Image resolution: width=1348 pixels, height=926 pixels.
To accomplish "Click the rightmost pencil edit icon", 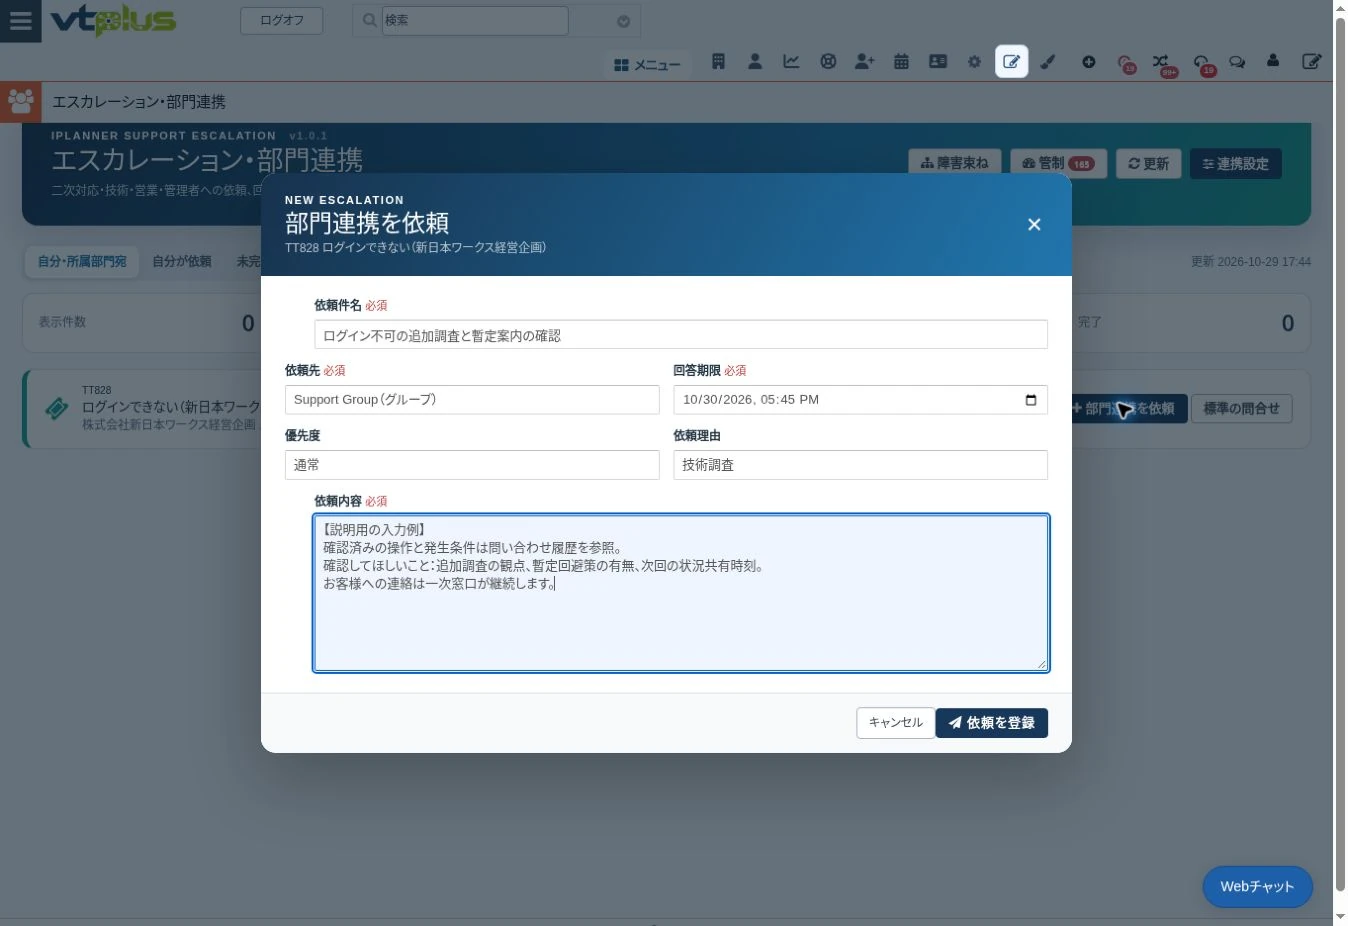I will click(x=1311, y=62).
